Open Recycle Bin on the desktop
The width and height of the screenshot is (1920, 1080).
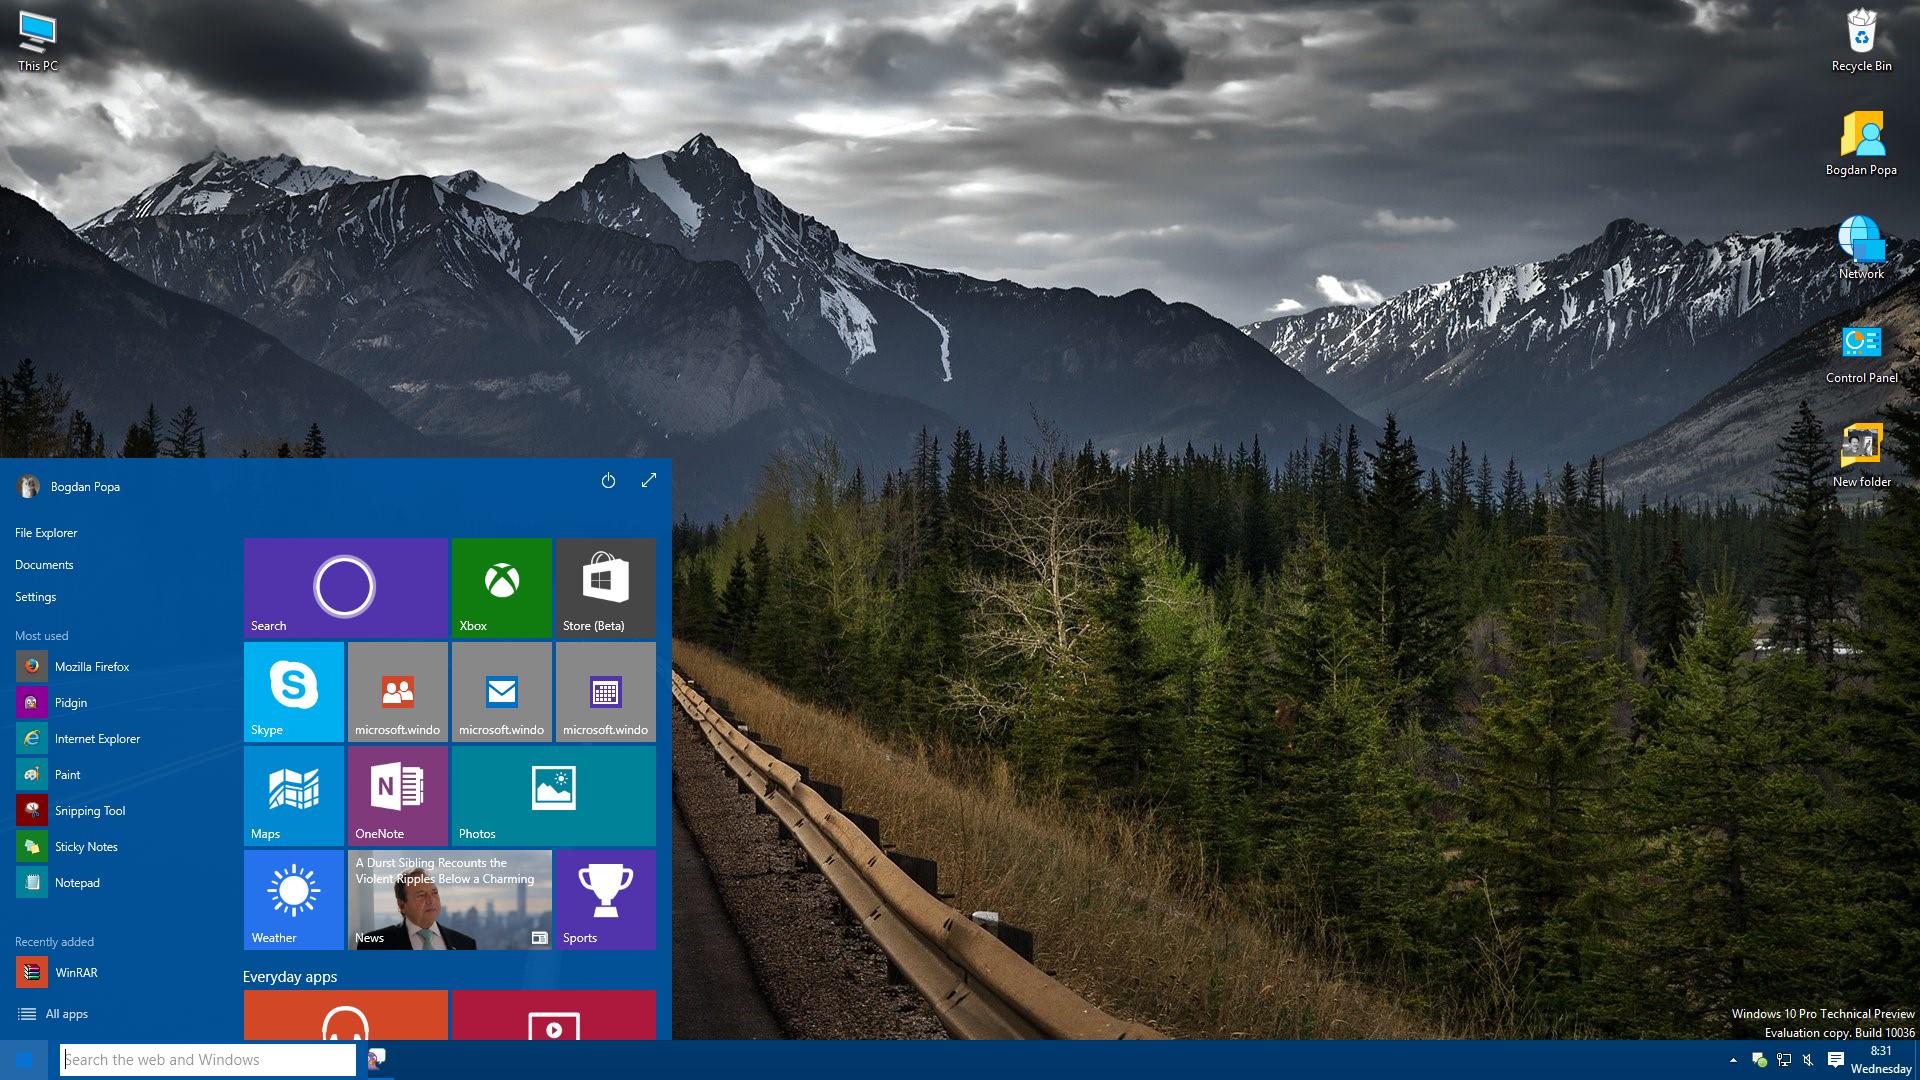click(x=1861, y=40)
